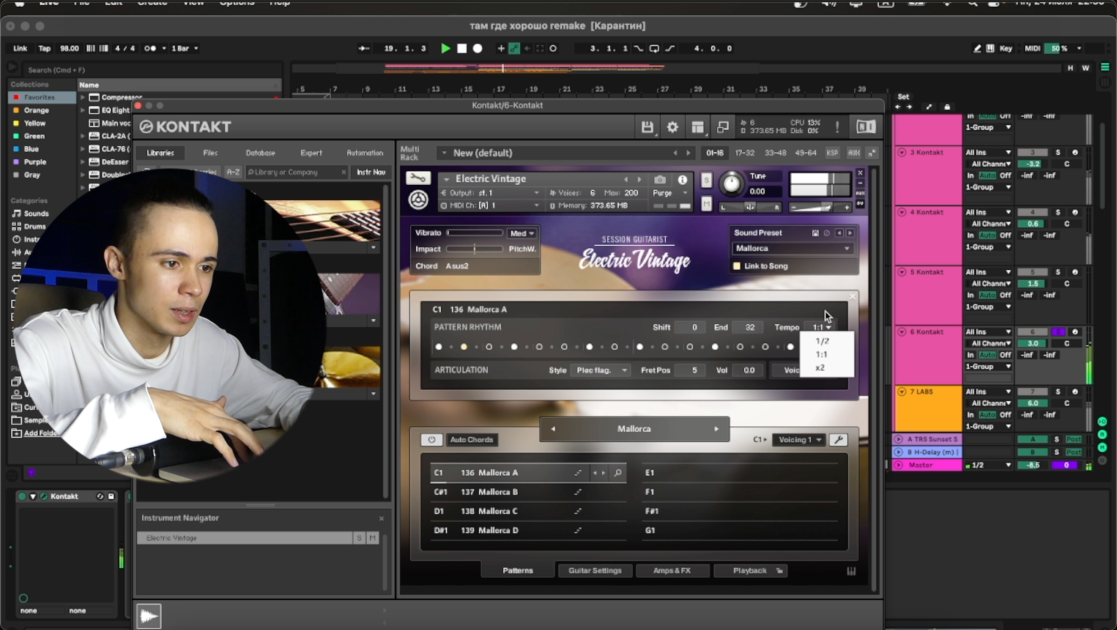Click the Auto Chords button

[472, 440]
